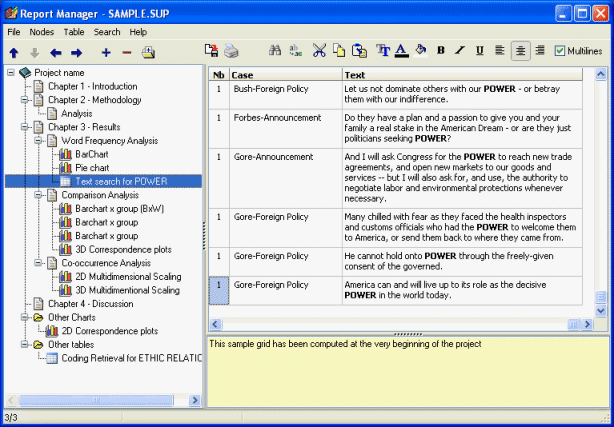Toggle the Multilines checkbox
The height and width of the screenshot is (427, 614).
tap(560, 51)
